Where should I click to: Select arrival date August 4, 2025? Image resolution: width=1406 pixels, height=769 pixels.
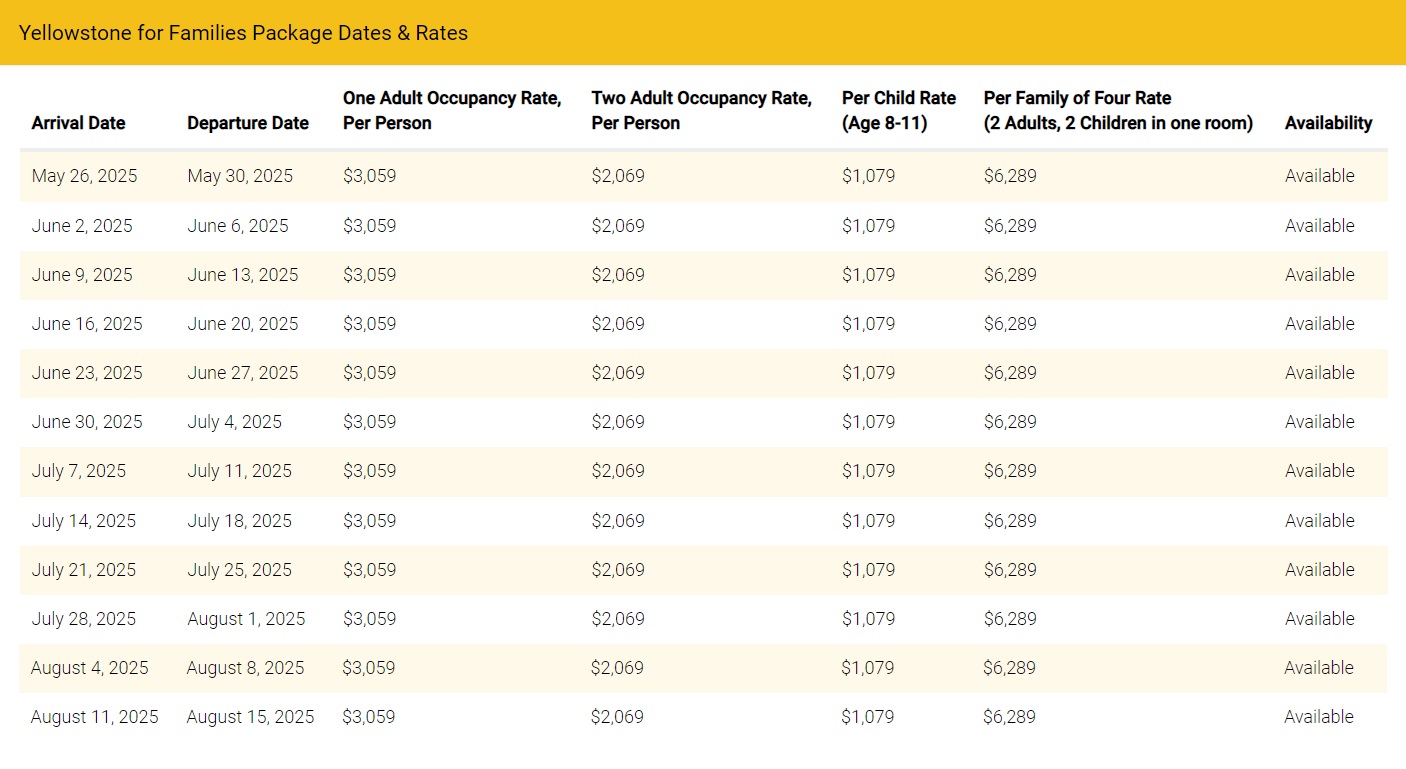pyautogui.click(x=90, y=668)
